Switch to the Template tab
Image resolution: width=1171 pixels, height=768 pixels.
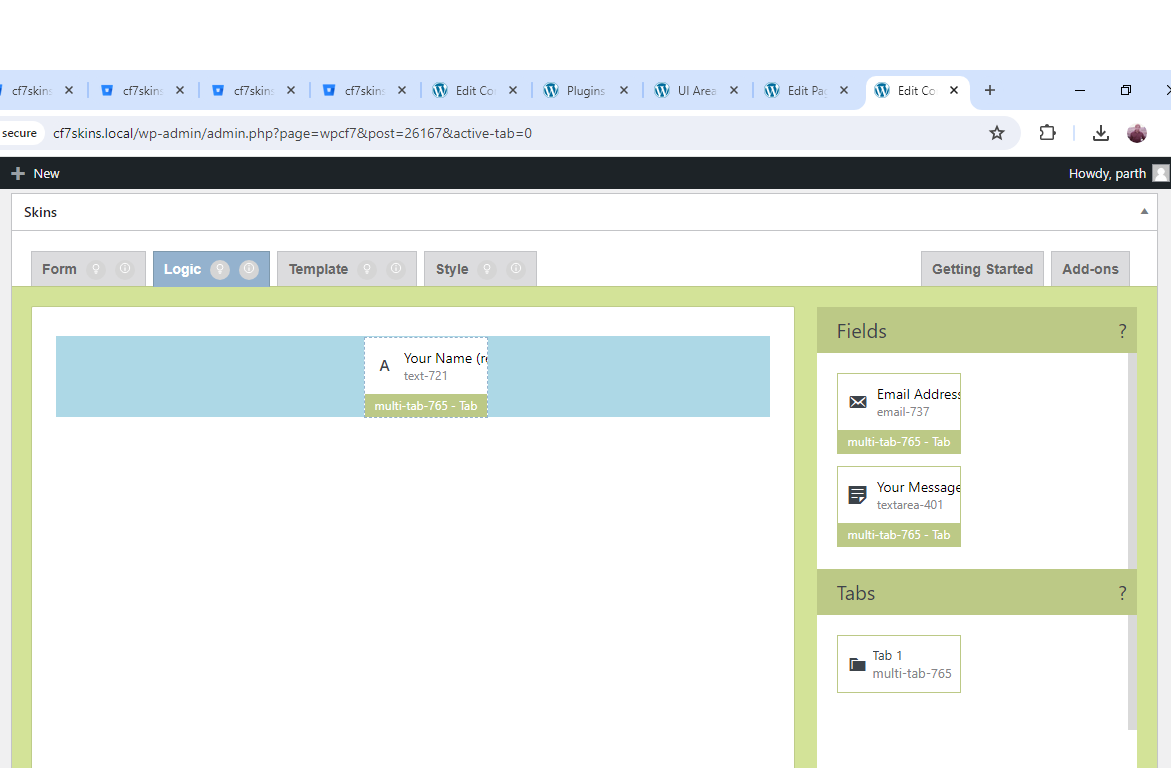[x=319, y=269]
